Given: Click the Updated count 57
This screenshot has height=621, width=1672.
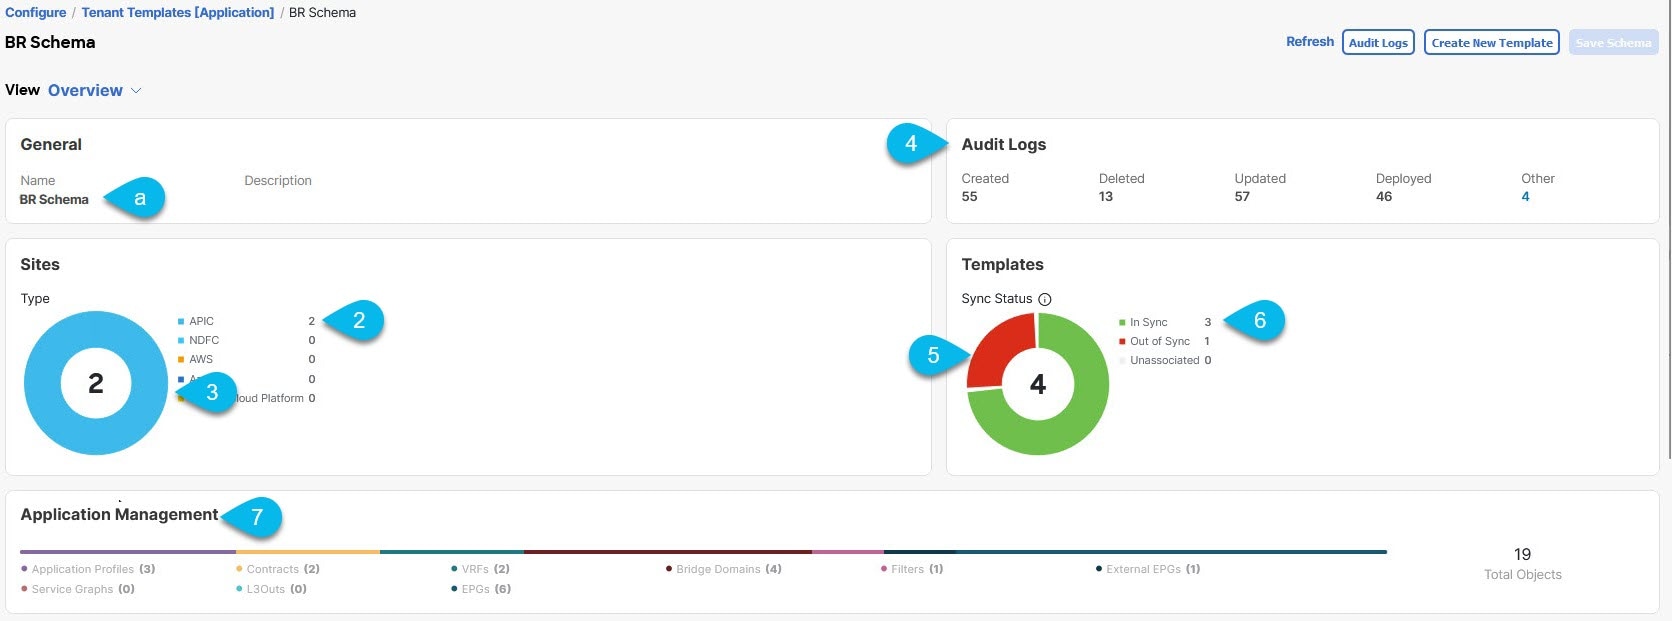Looking at the screenshot, I should (1242, 197).
